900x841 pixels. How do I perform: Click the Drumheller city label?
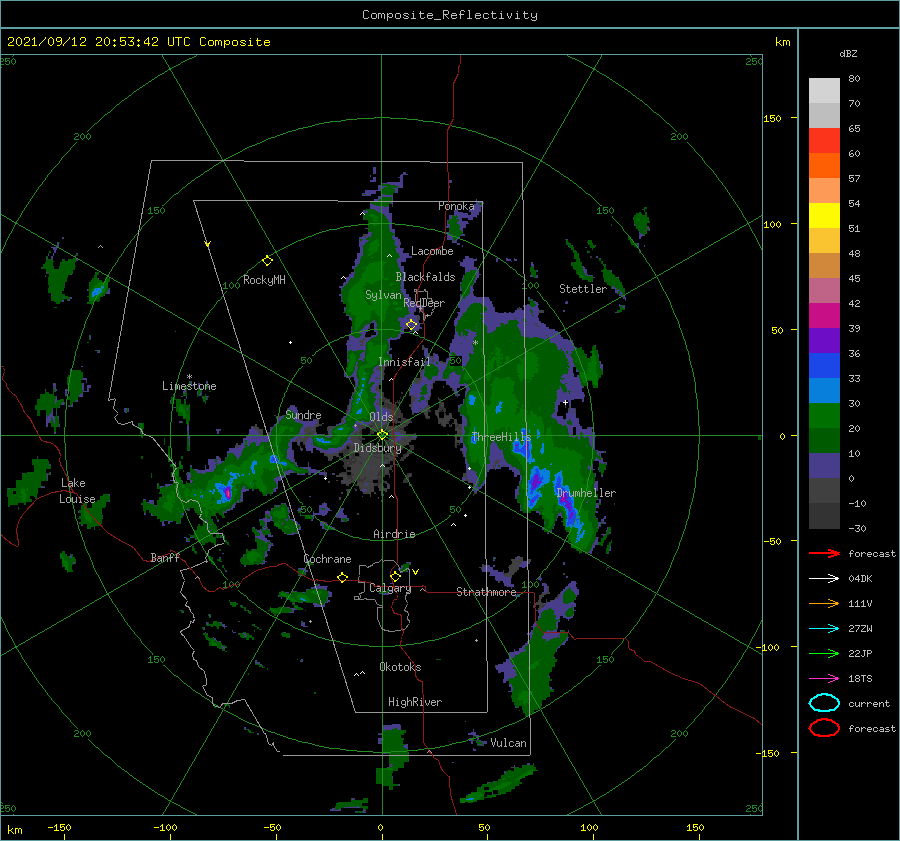tap(586, 493)
